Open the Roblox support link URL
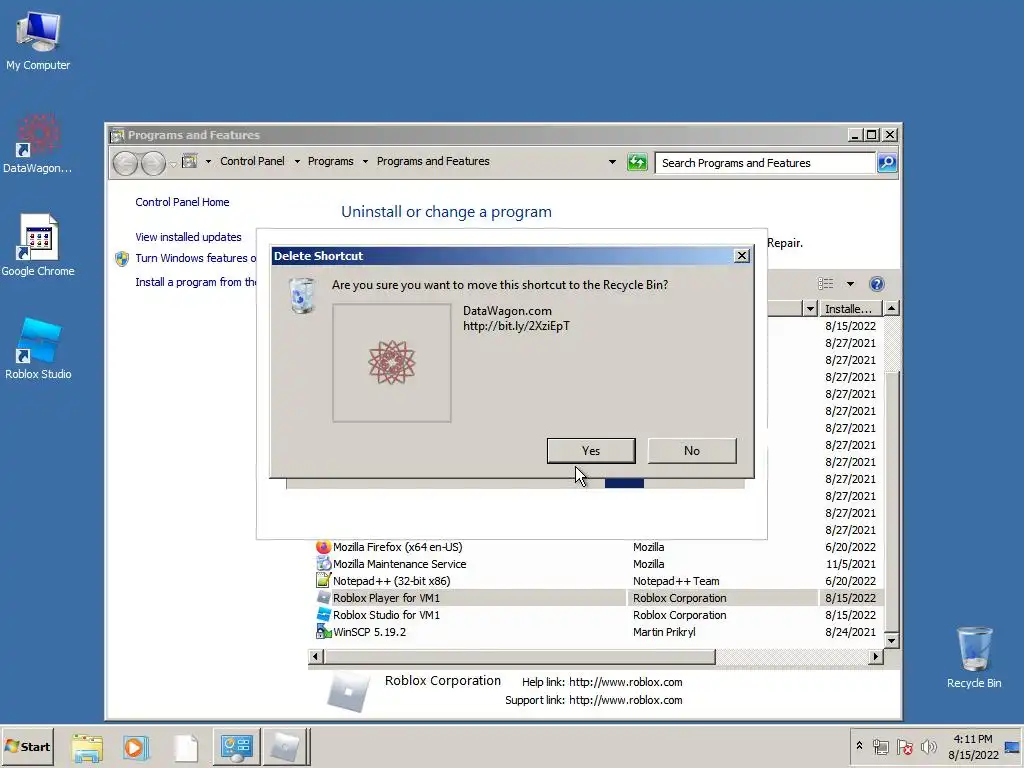 [626, 701]
